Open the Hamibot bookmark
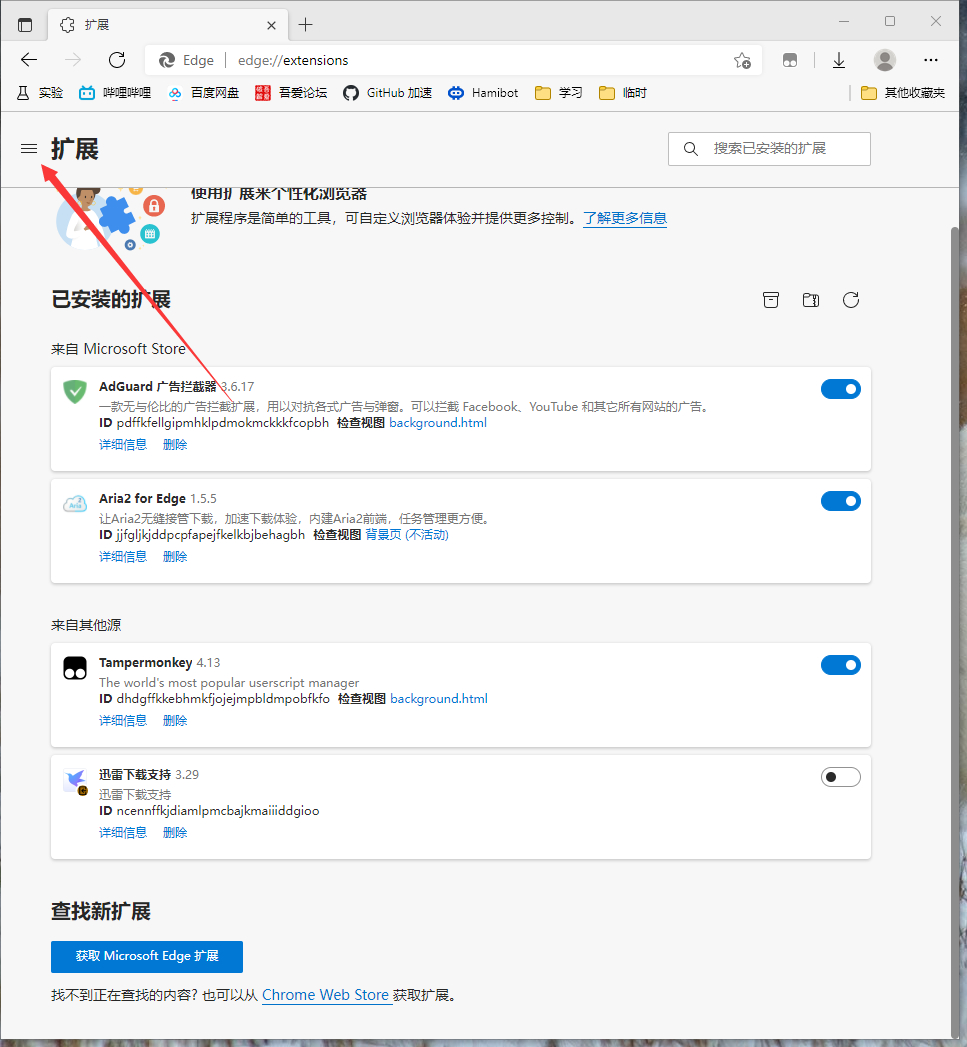Viewport: 967px width, 1047px height. (x=483, y=93)
